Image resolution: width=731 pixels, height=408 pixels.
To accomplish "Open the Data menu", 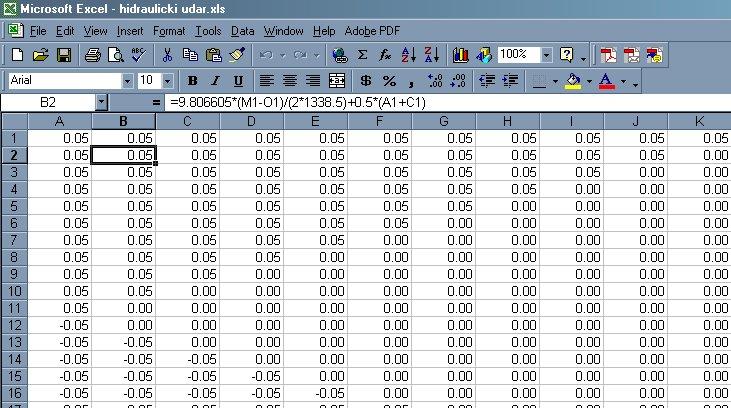I will (242, 31).
